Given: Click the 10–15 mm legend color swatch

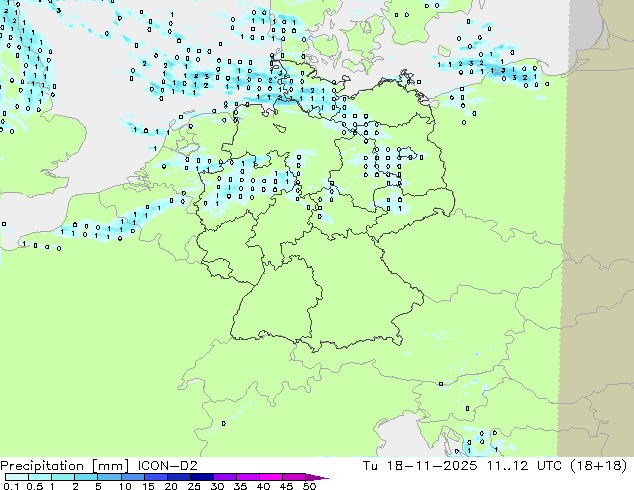Looking at the screenshot, I should pos(132,477).
